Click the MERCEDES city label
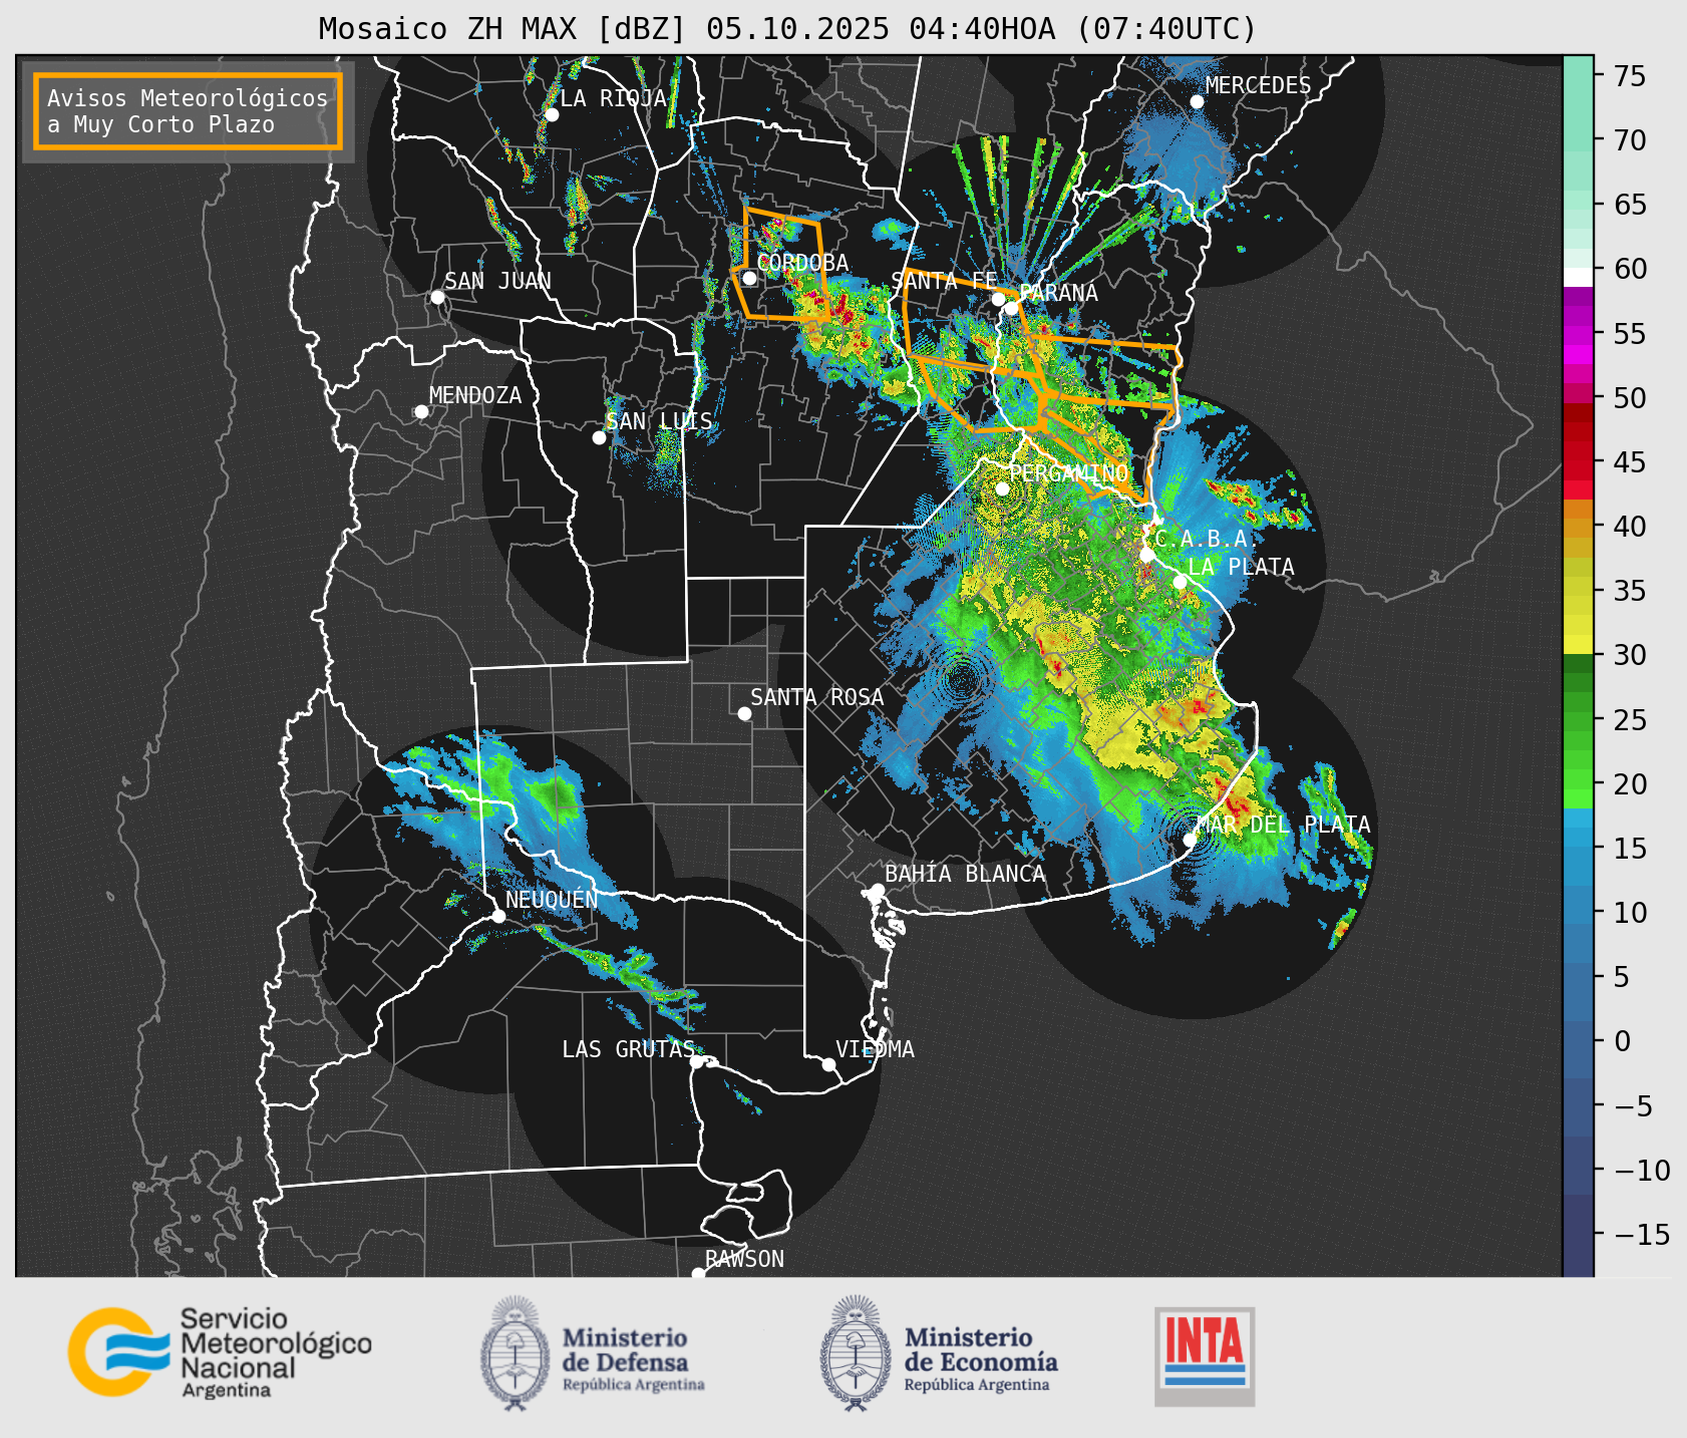The height and width of the screenshot is (1438, 1687). 1258,86
